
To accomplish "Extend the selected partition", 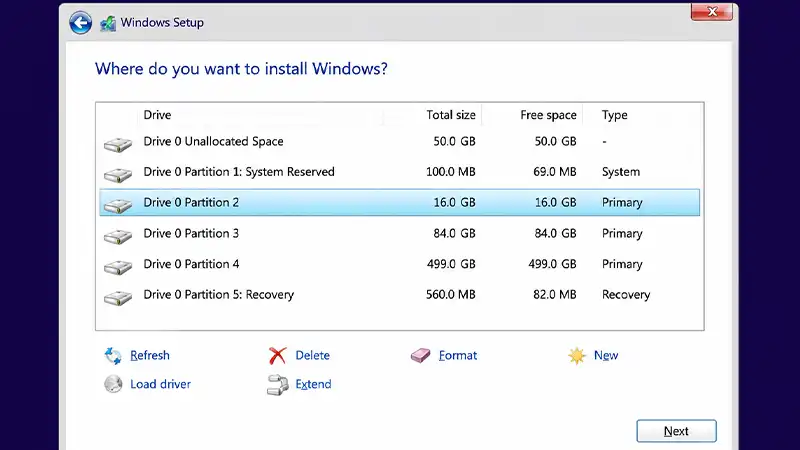I will tap(313, 384).
